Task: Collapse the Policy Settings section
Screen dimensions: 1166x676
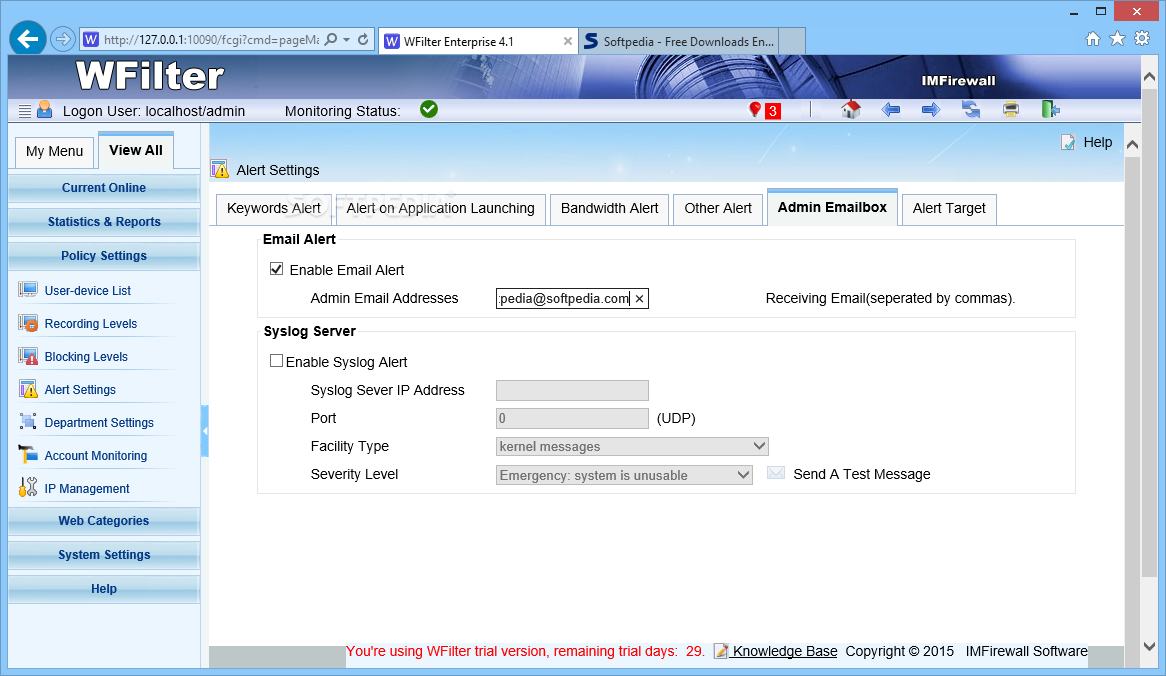Action: [104, 256]
